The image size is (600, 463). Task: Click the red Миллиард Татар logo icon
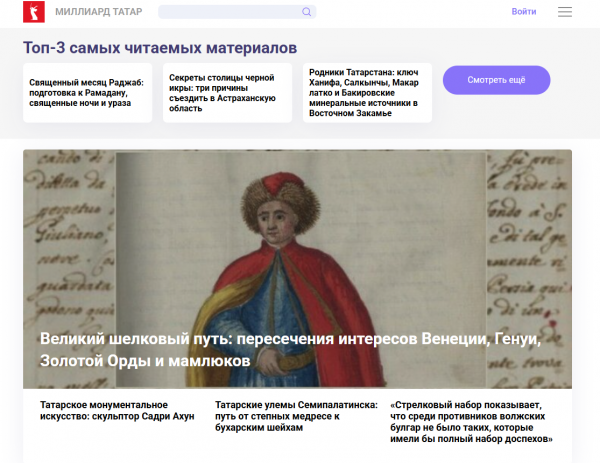tap(34, 12)
